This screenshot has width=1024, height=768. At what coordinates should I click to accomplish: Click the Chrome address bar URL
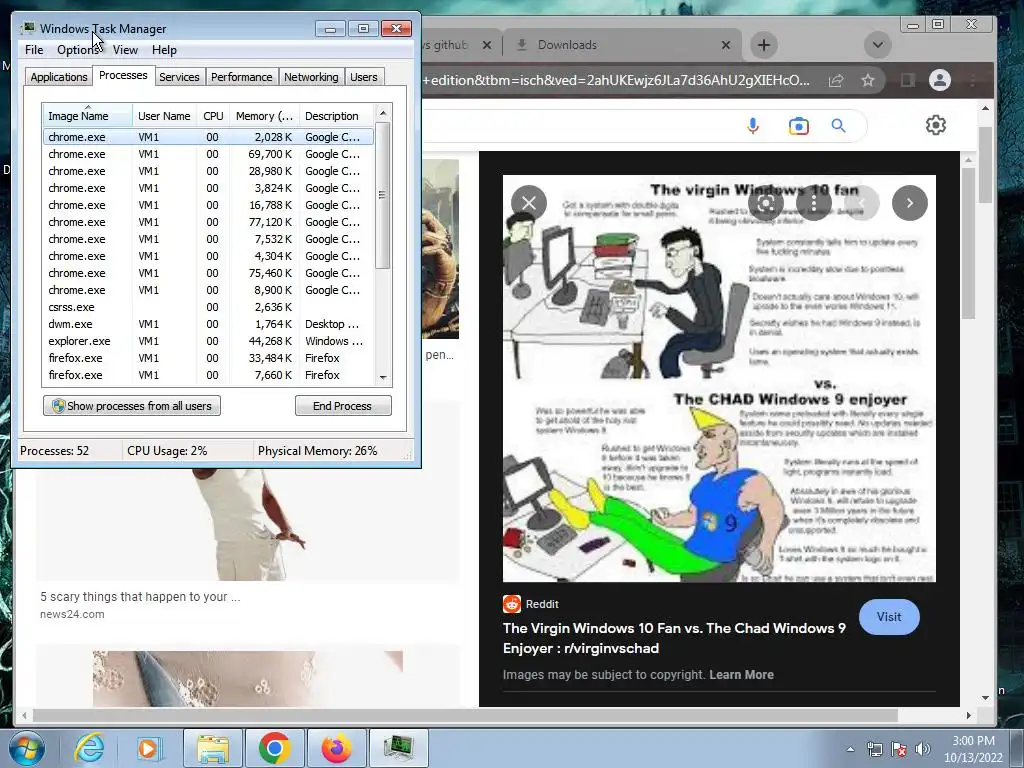[616, 80]
